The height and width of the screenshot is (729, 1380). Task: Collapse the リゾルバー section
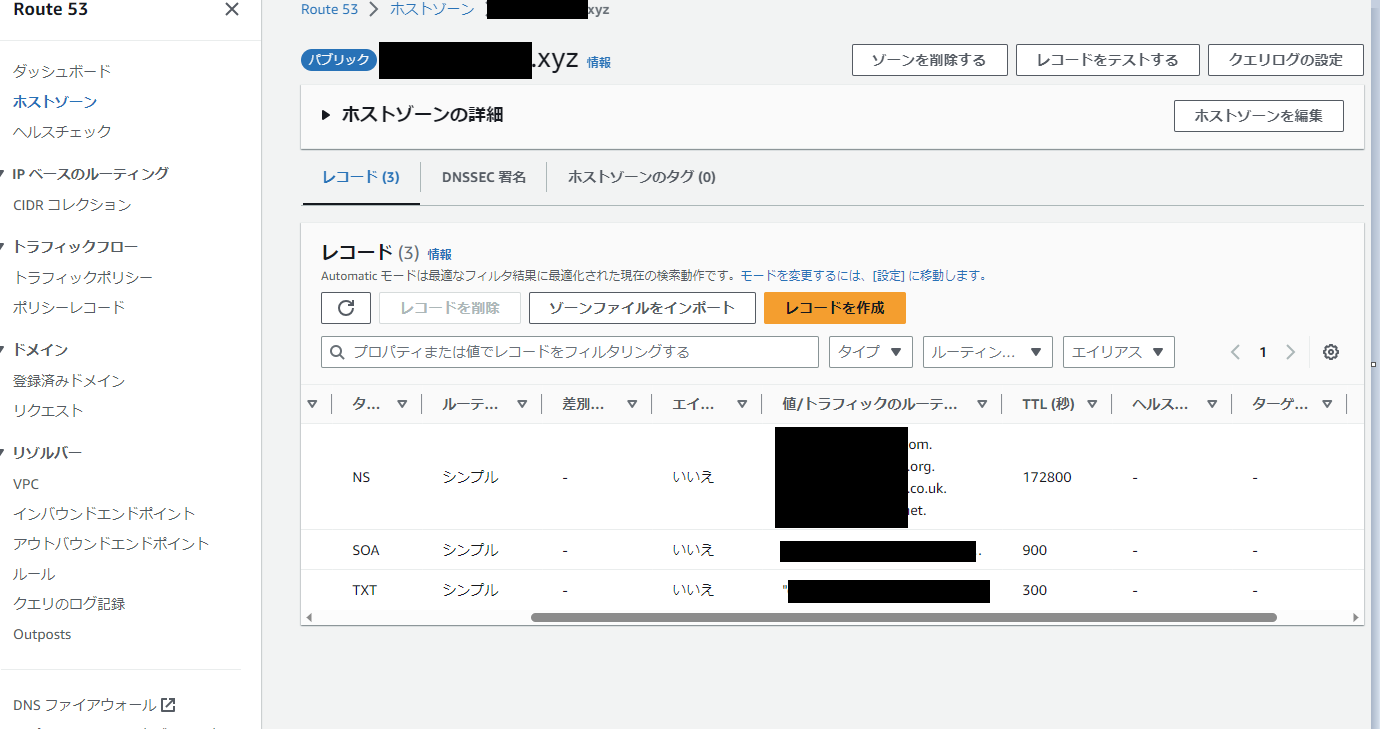4,453
